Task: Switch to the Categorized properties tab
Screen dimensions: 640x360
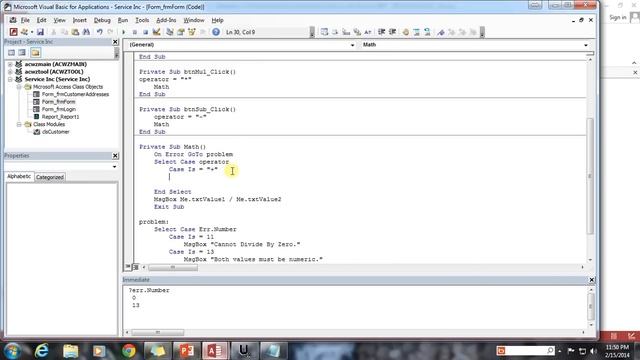Action: point(50,177)
